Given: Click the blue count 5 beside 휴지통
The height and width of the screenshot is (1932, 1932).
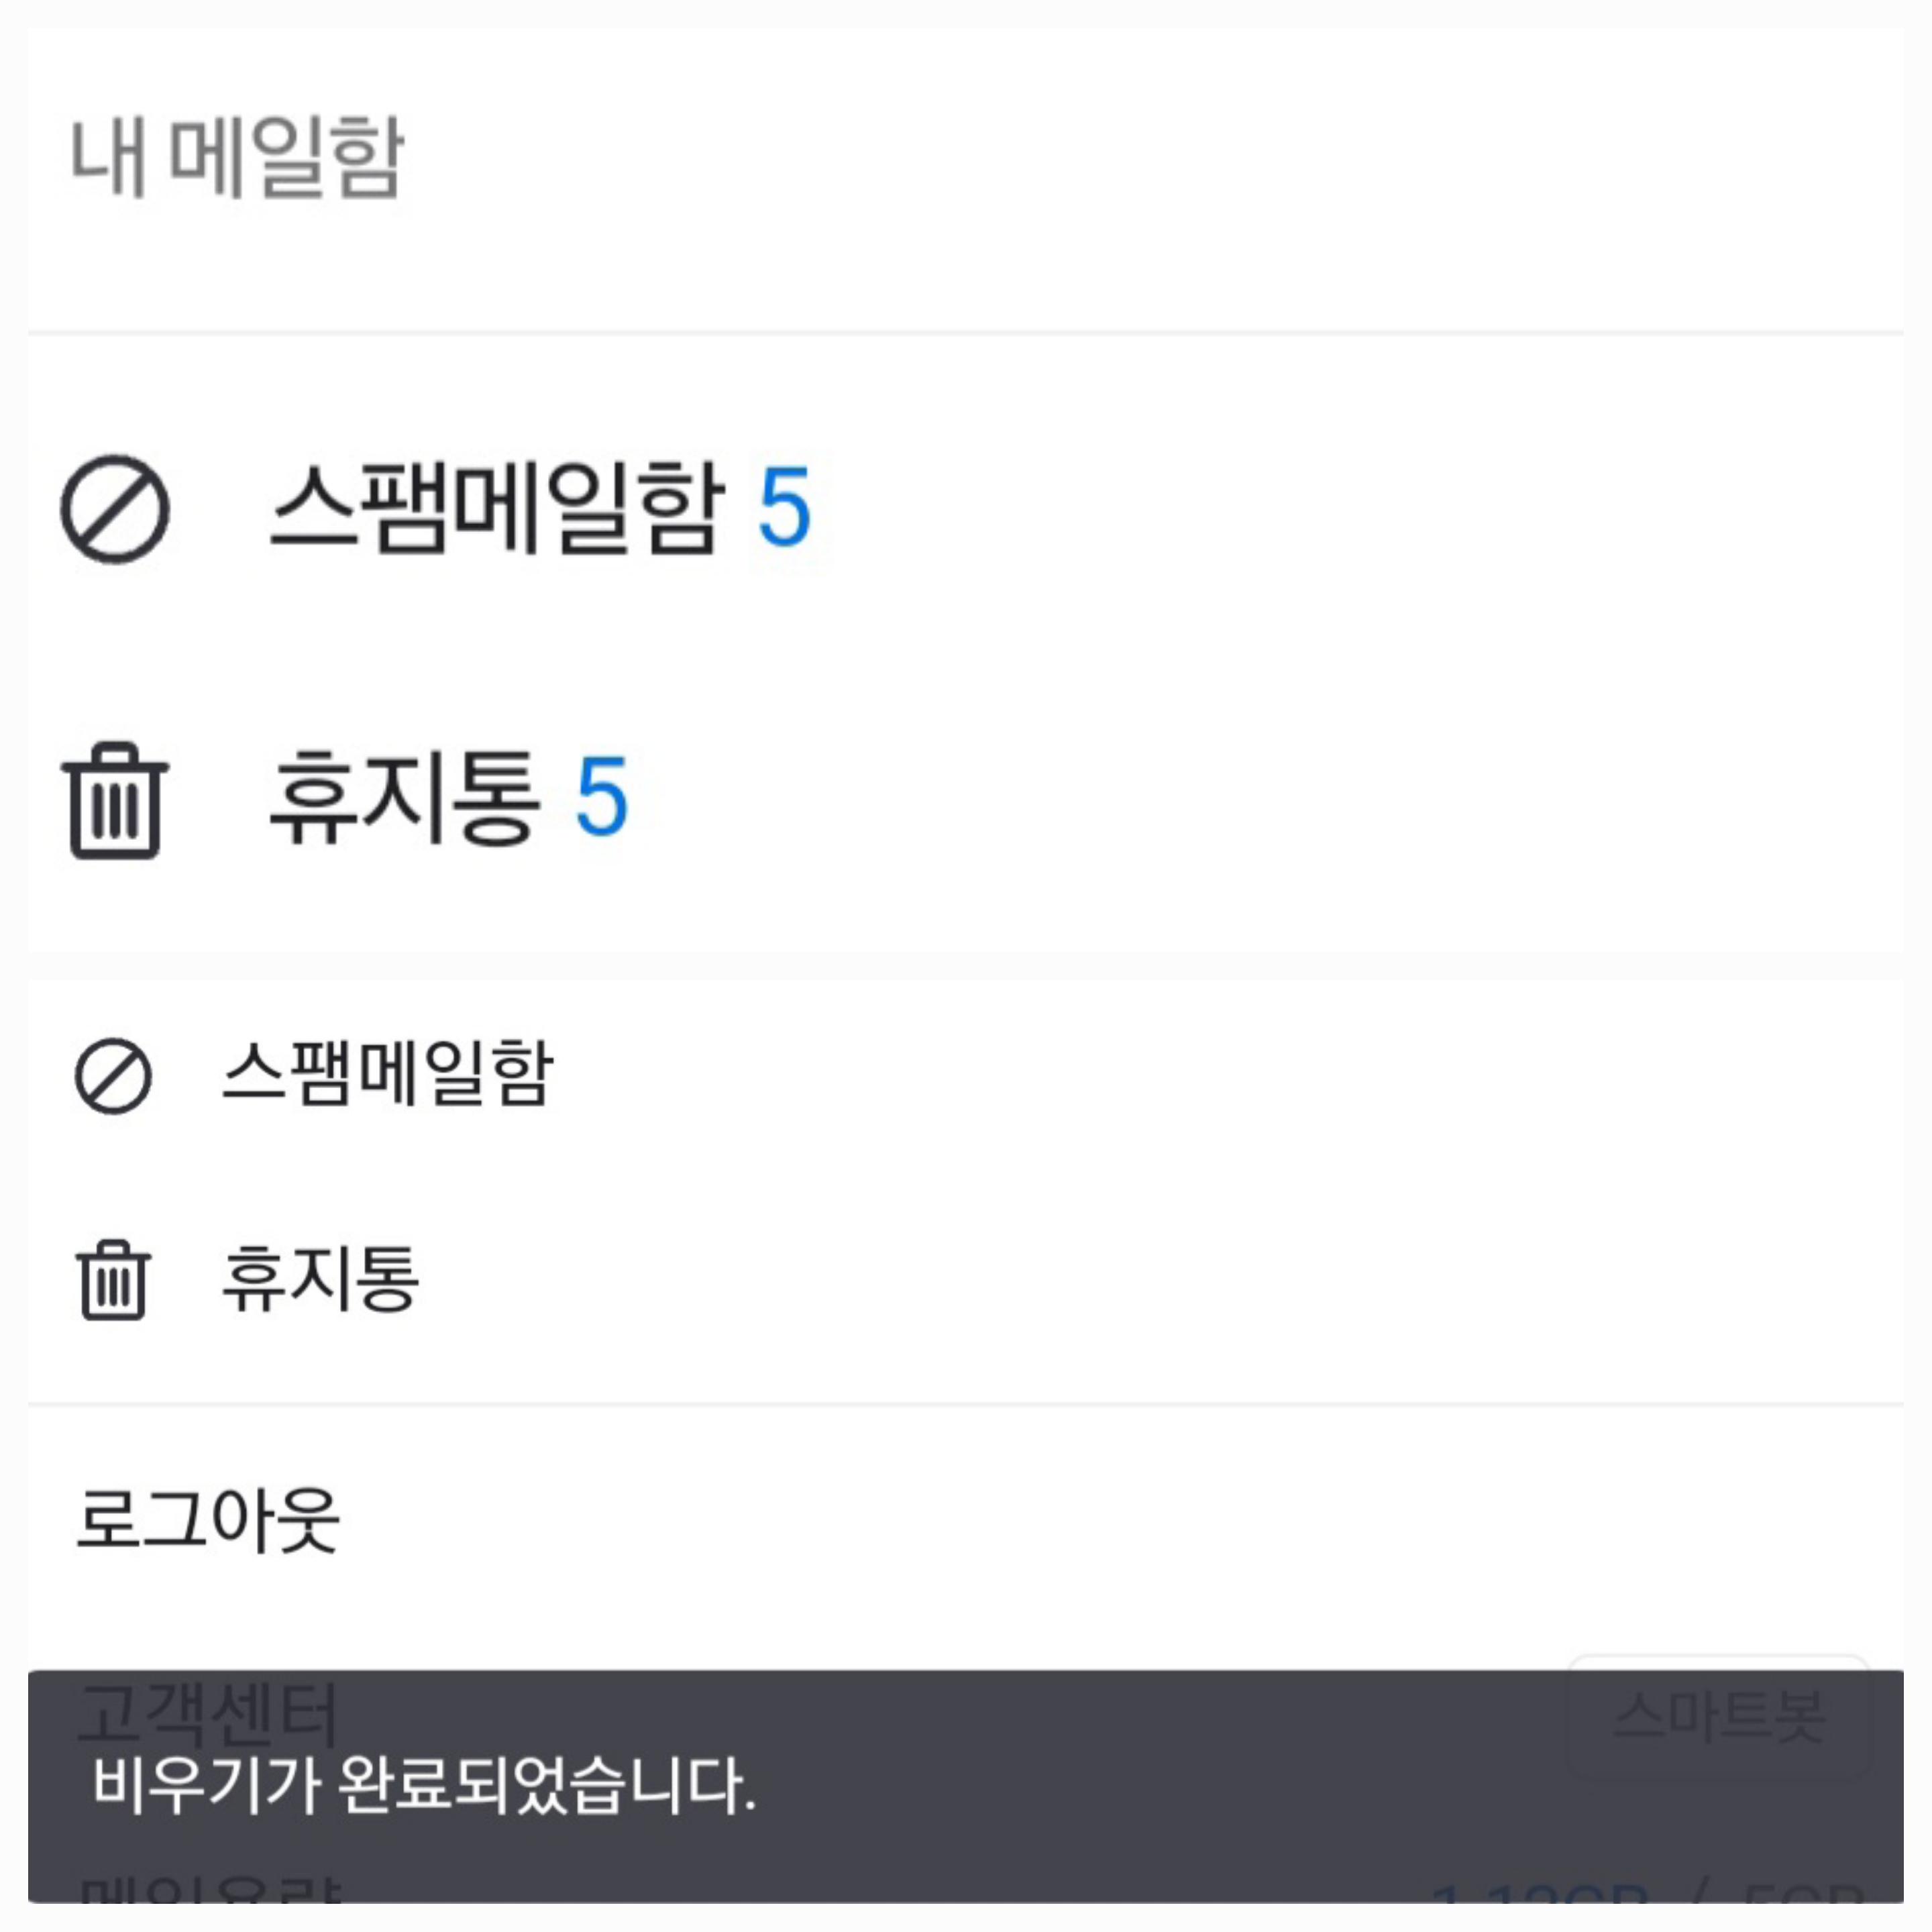Looking at the screenshot, I should coord(602,798).
